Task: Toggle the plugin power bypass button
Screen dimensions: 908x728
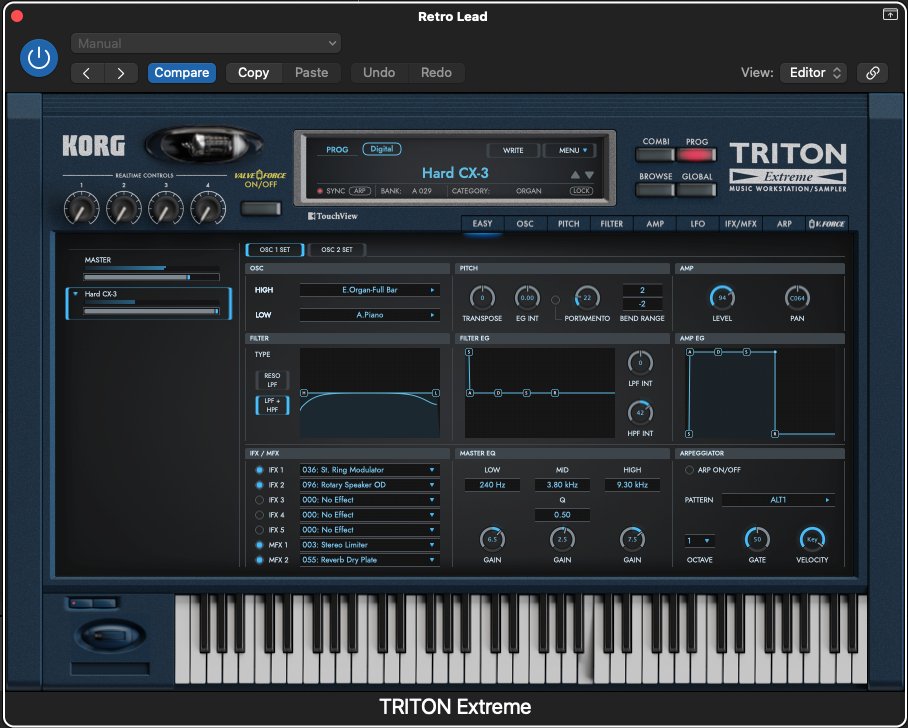Action: pos(39,58)
